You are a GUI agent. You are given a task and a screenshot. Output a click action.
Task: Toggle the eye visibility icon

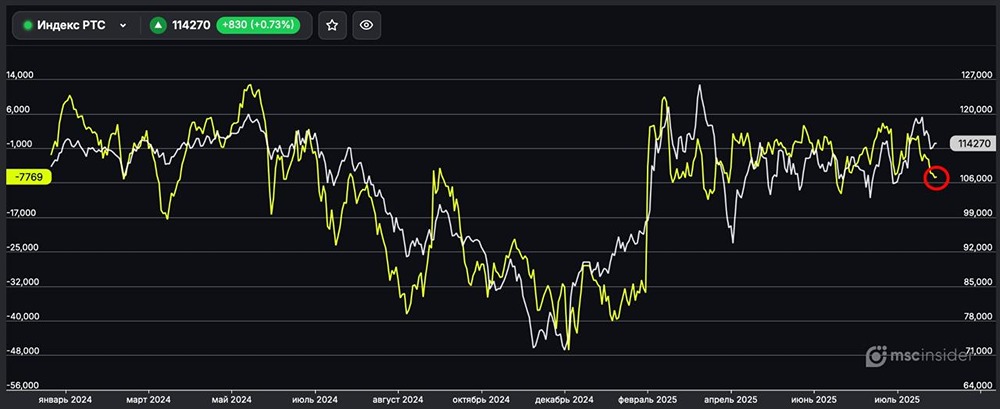tap(366, 25)
